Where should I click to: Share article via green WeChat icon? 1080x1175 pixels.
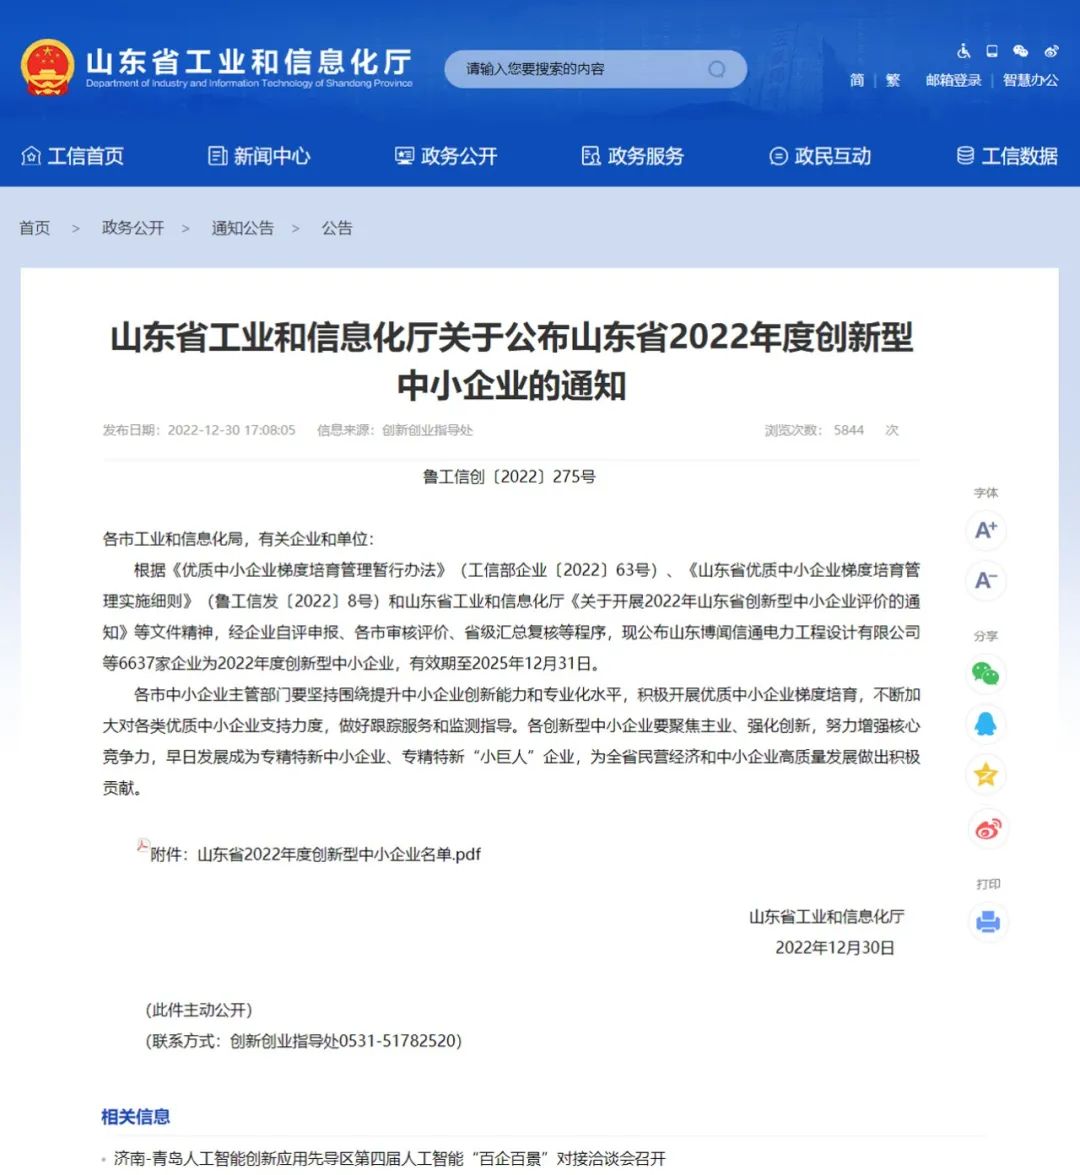[986, 674]
